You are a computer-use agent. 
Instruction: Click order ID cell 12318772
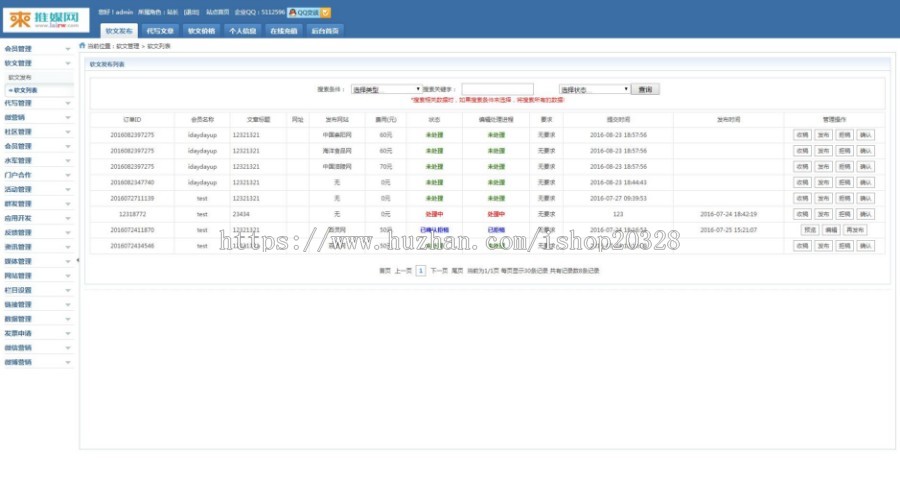pos(132,214)
